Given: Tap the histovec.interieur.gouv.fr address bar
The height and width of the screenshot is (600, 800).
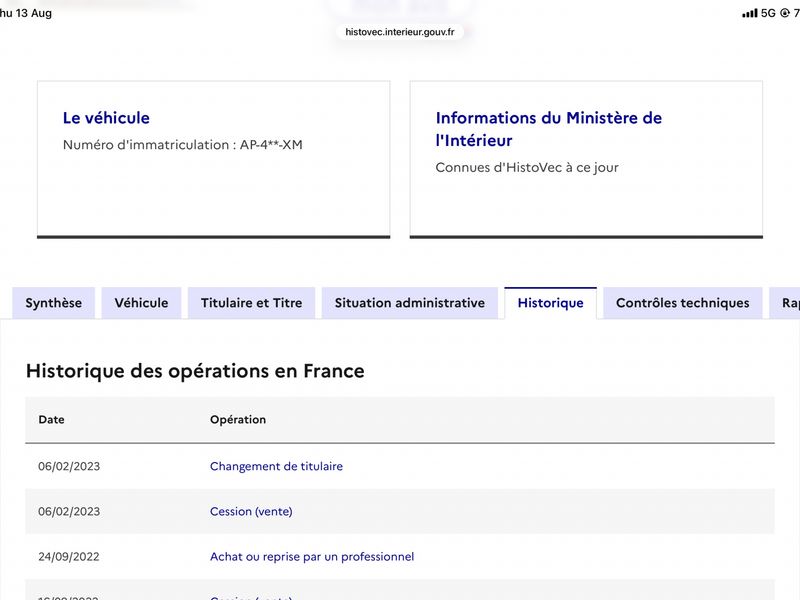Looking at the screenshot, I should (399, 32).
